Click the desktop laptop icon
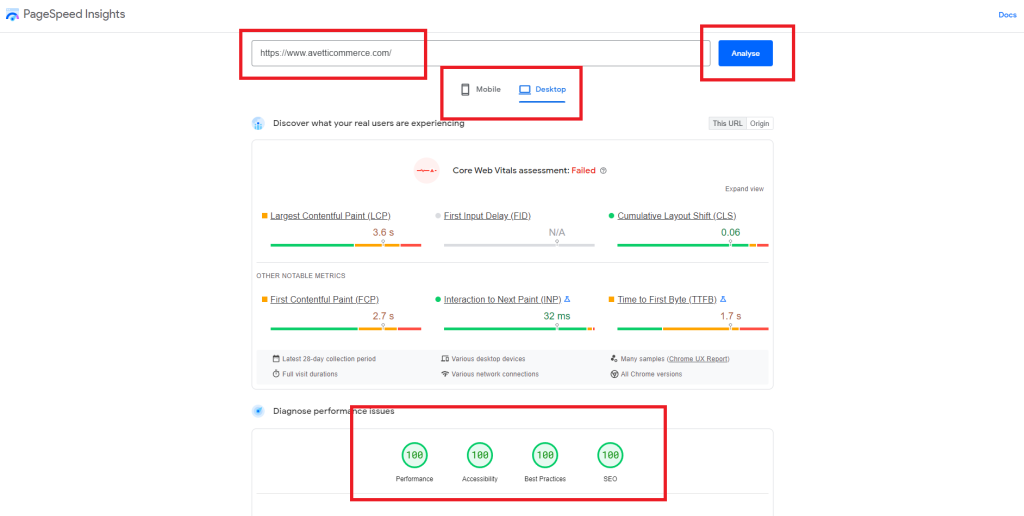The width and height of the screenshot is (1024, 516). 525,89
